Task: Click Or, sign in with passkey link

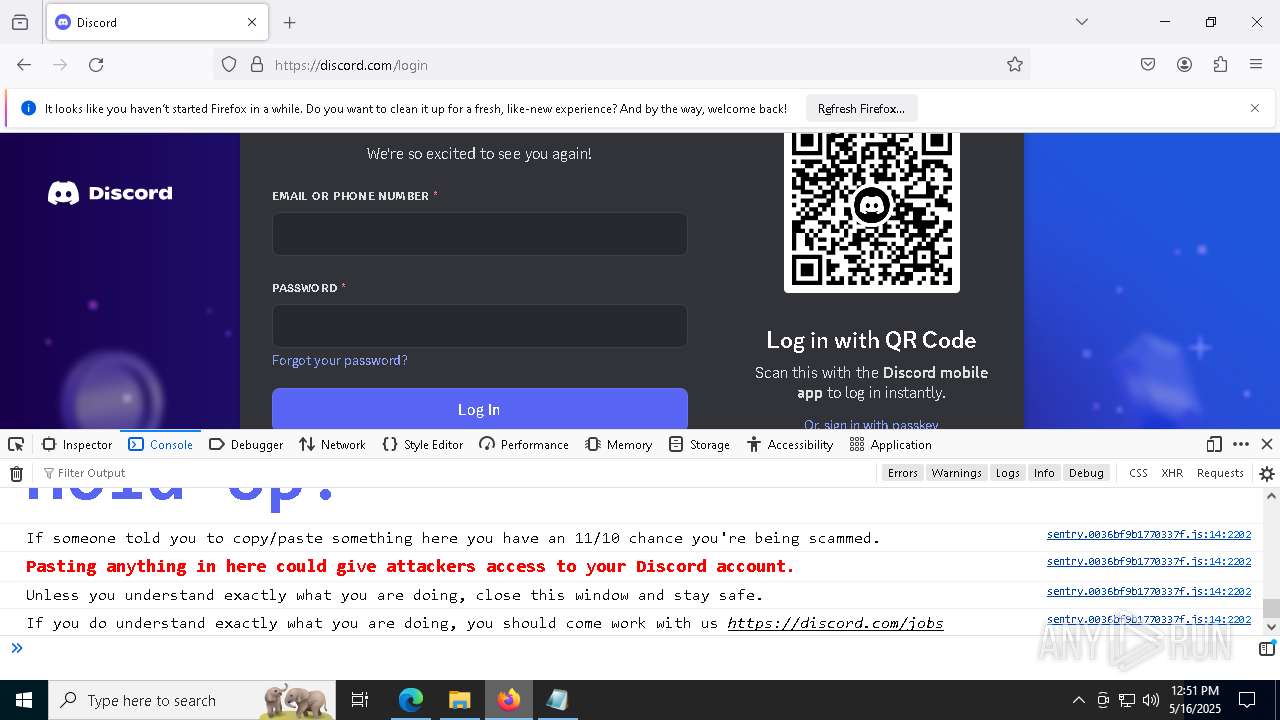Action: click(871, 425)
